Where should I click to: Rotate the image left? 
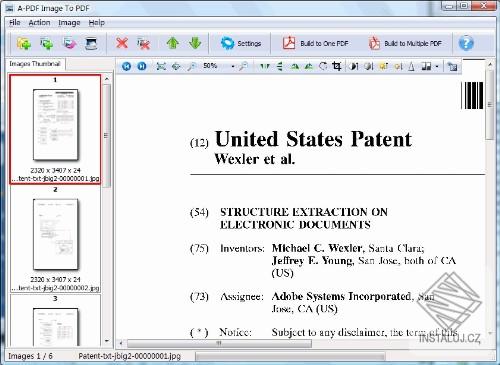294,66
